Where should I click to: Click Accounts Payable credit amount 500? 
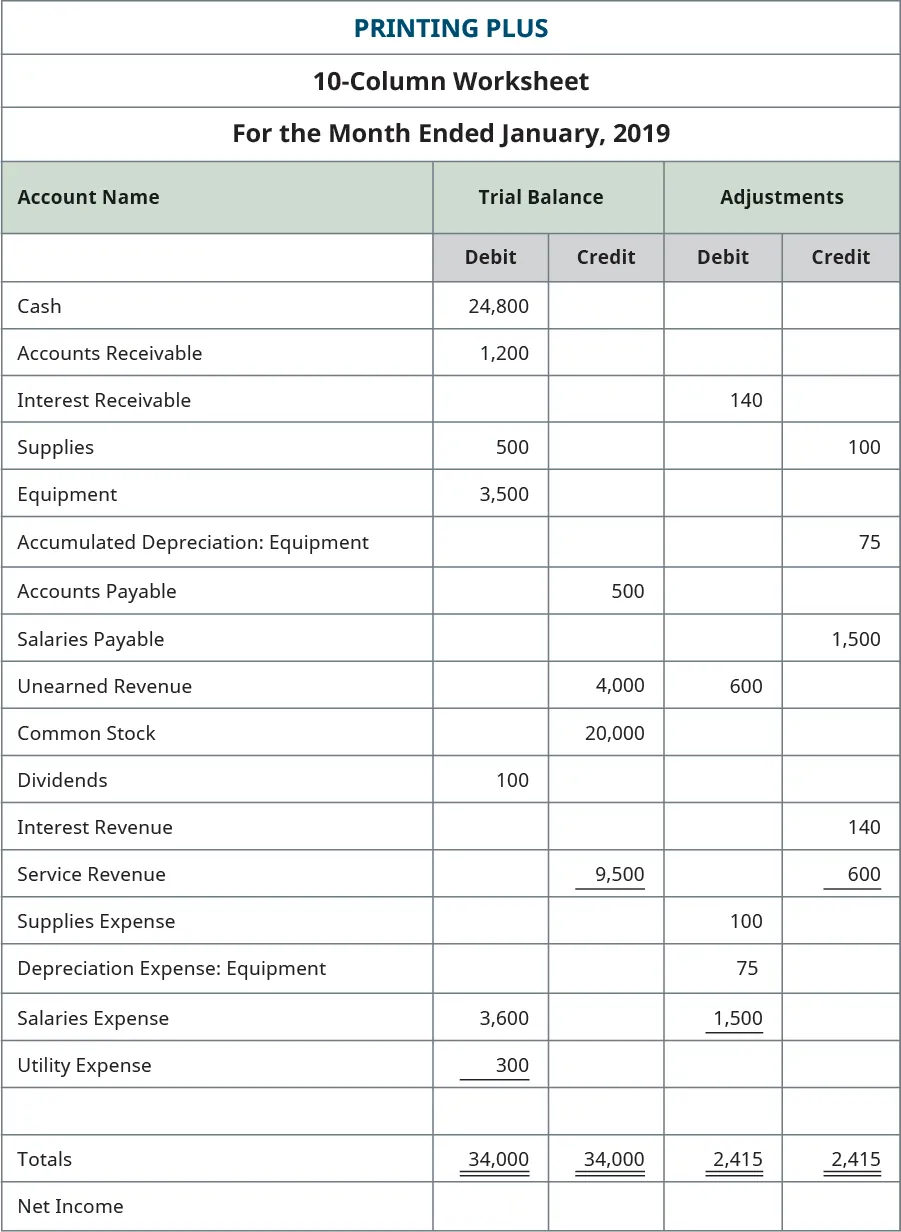tap(628, 591)
